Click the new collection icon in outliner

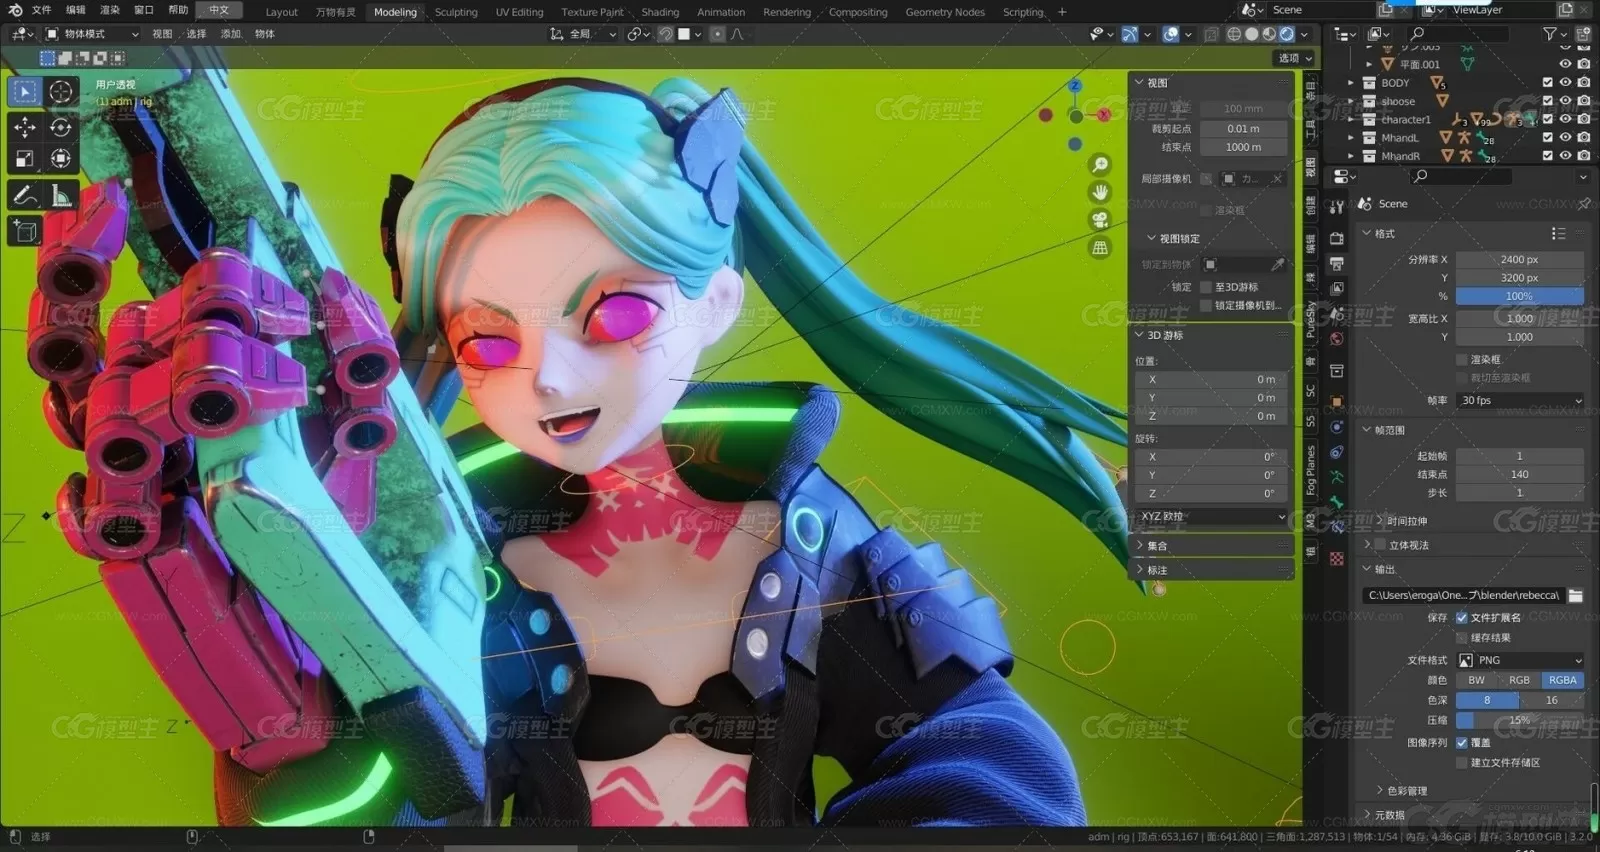1583,34
